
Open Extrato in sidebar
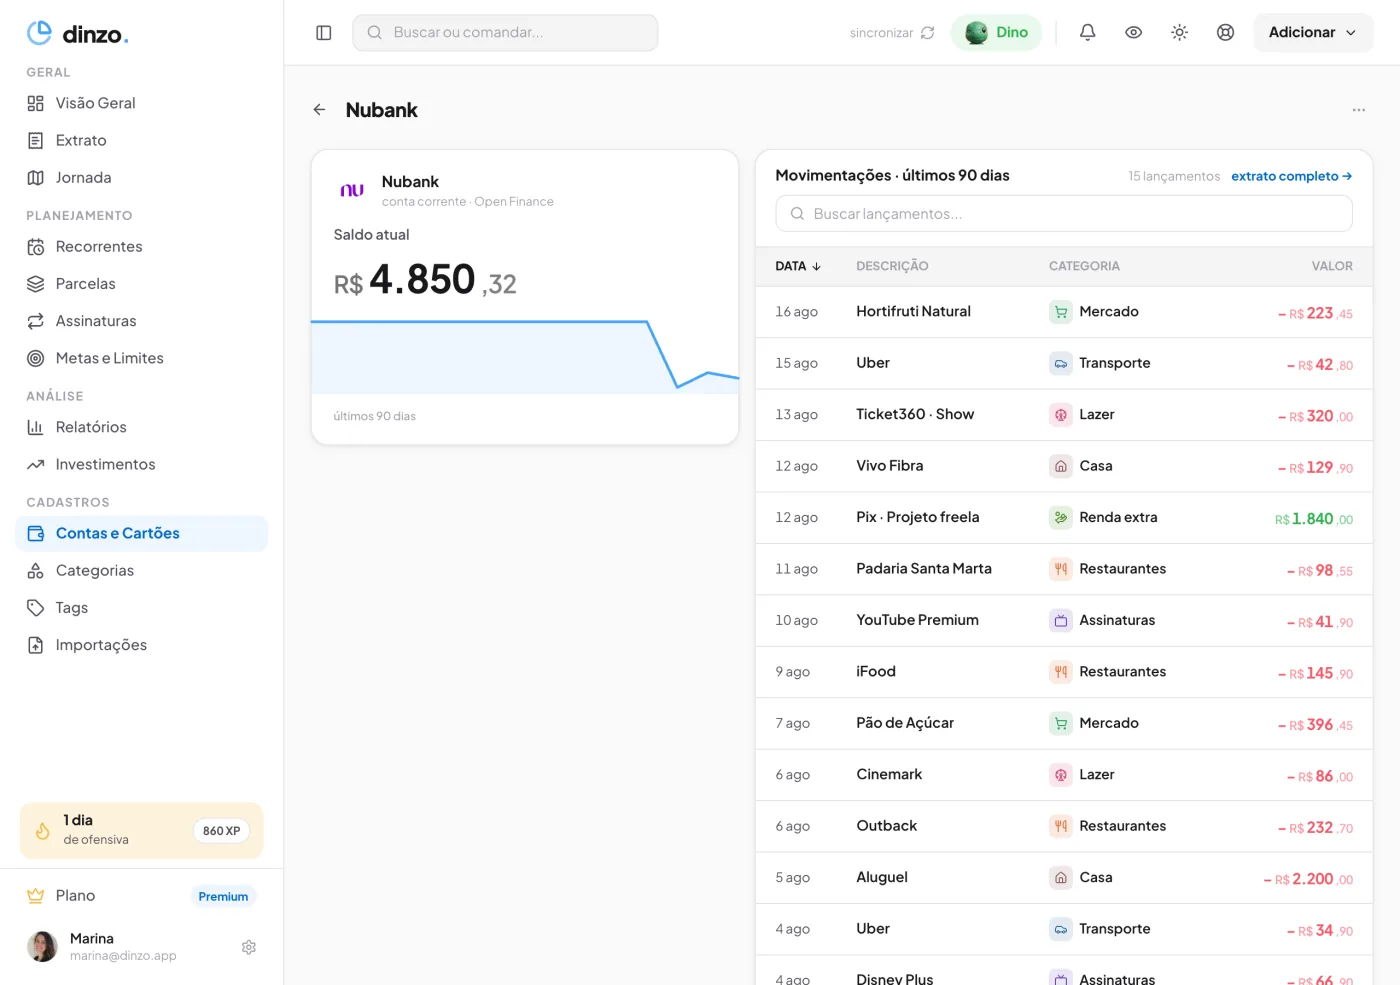[x=142, y=140]
